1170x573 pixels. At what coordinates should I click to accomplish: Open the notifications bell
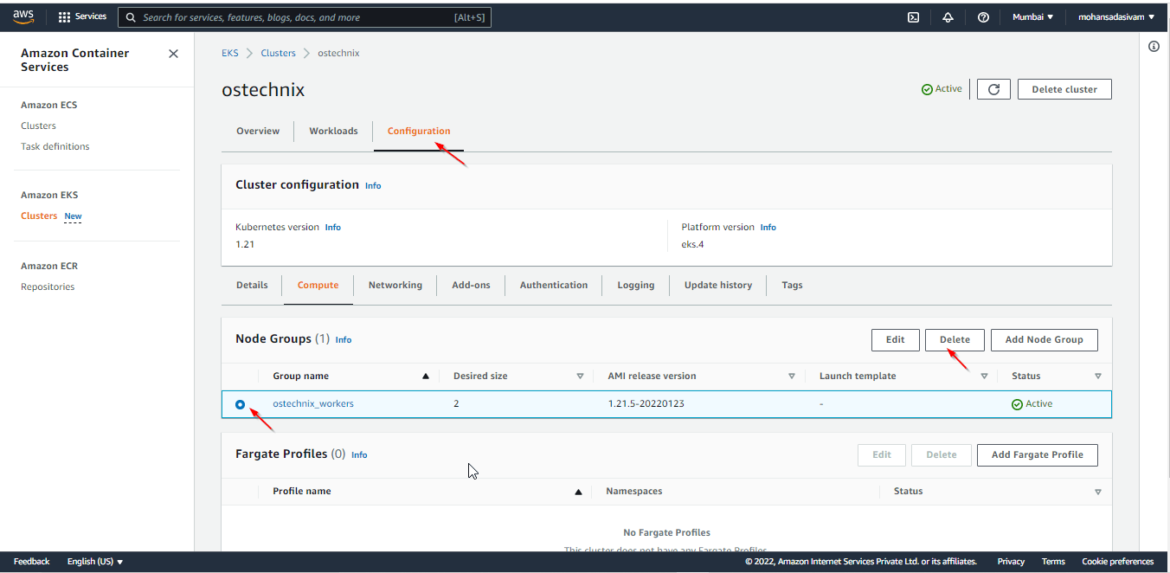pyautogui.click(x=948, y=17)
